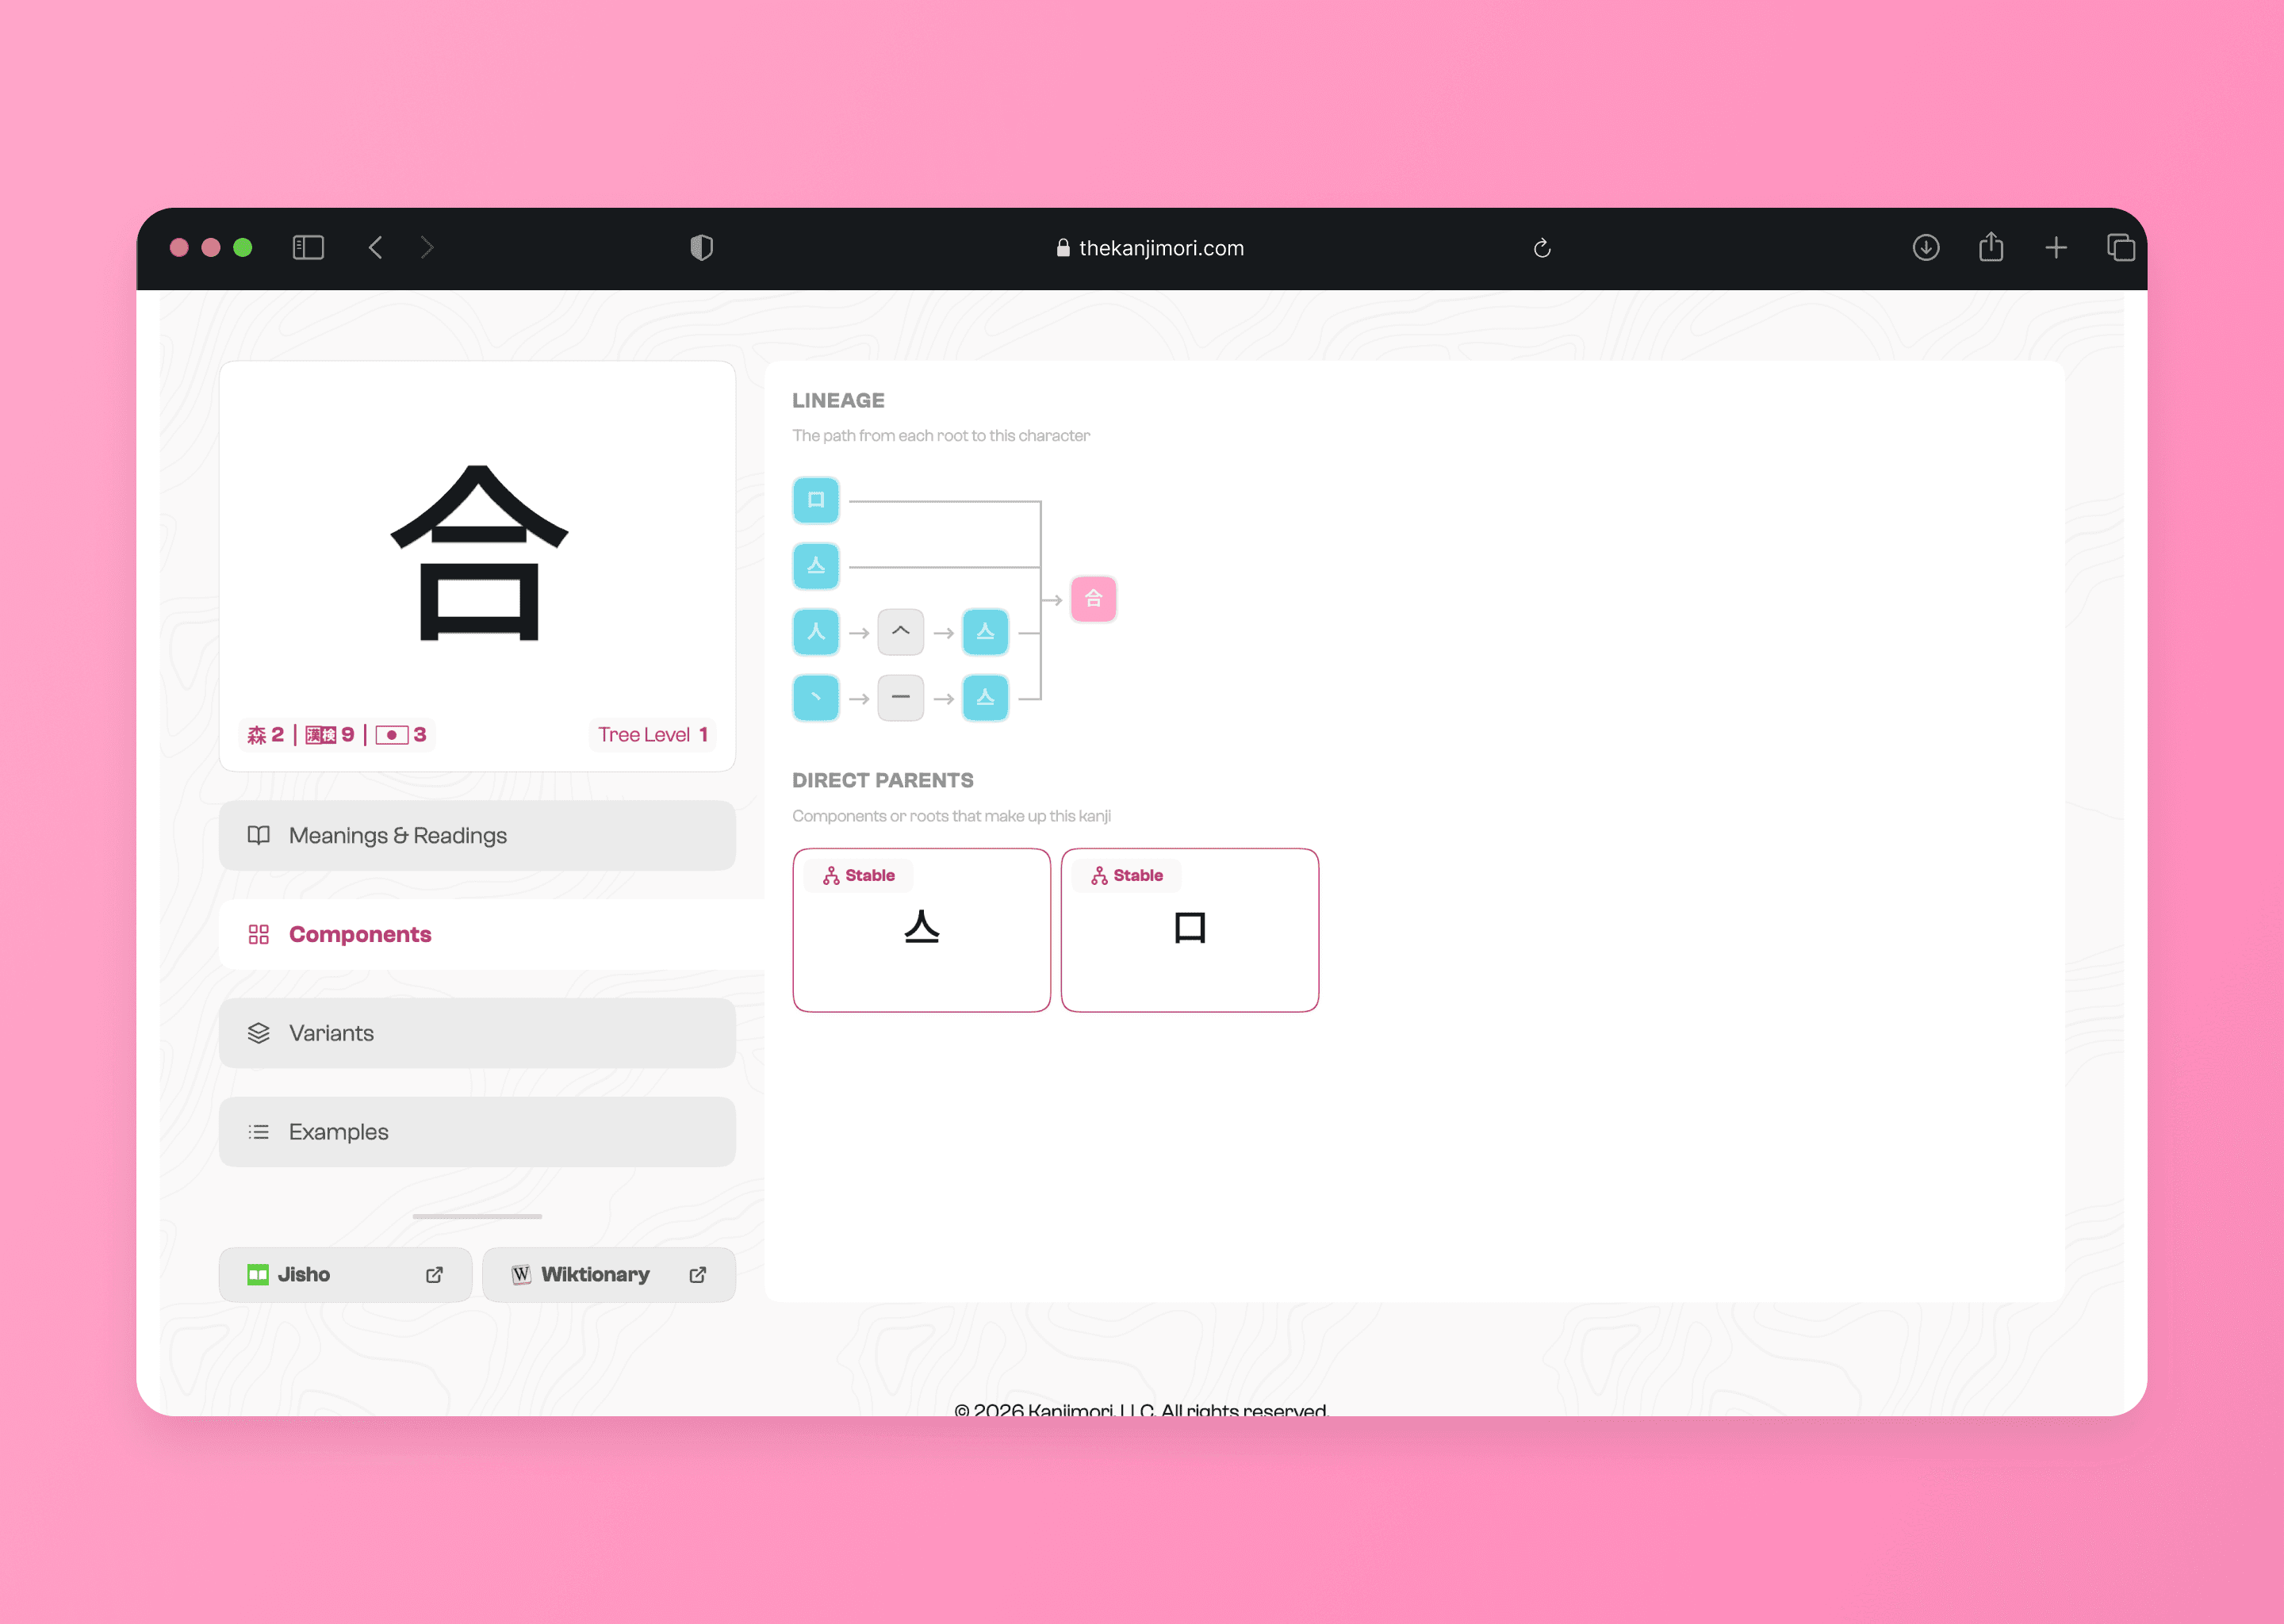
Task: Open Jisho external link
Action: [345, 1274]
